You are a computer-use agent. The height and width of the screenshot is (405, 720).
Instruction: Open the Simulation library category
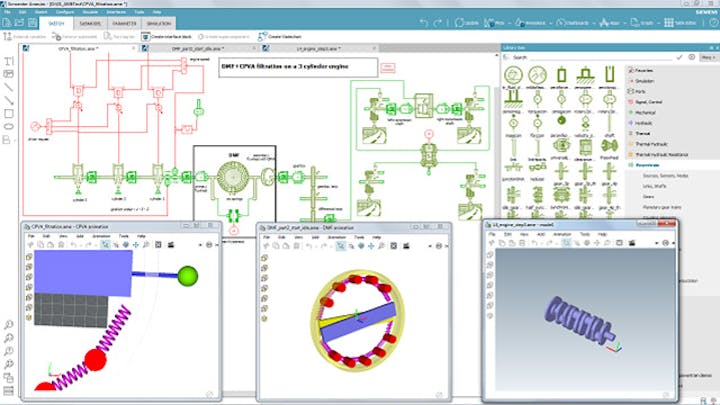point(644,81)
